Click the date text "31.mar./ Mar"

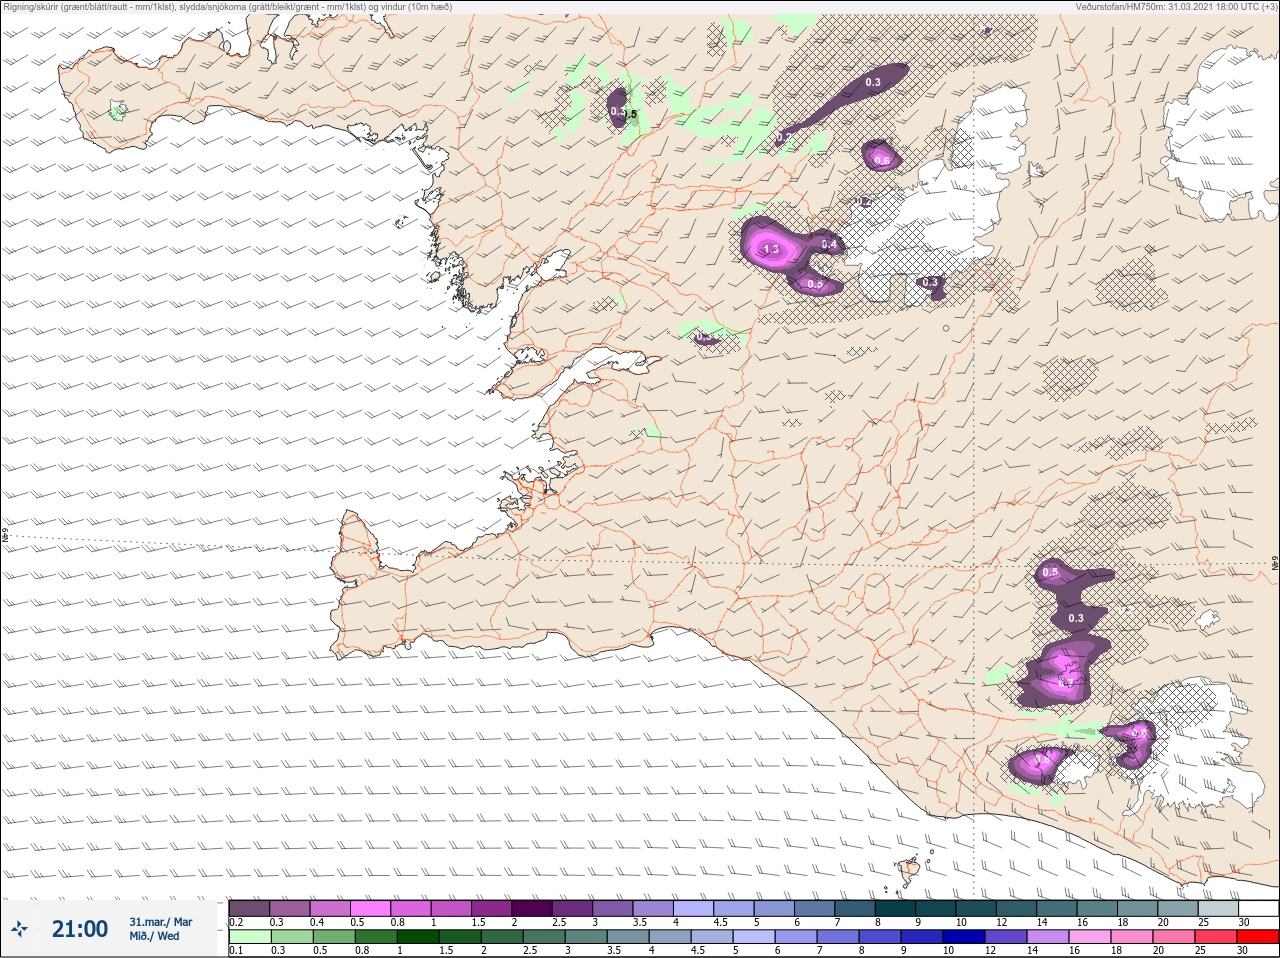coord(160,922)
